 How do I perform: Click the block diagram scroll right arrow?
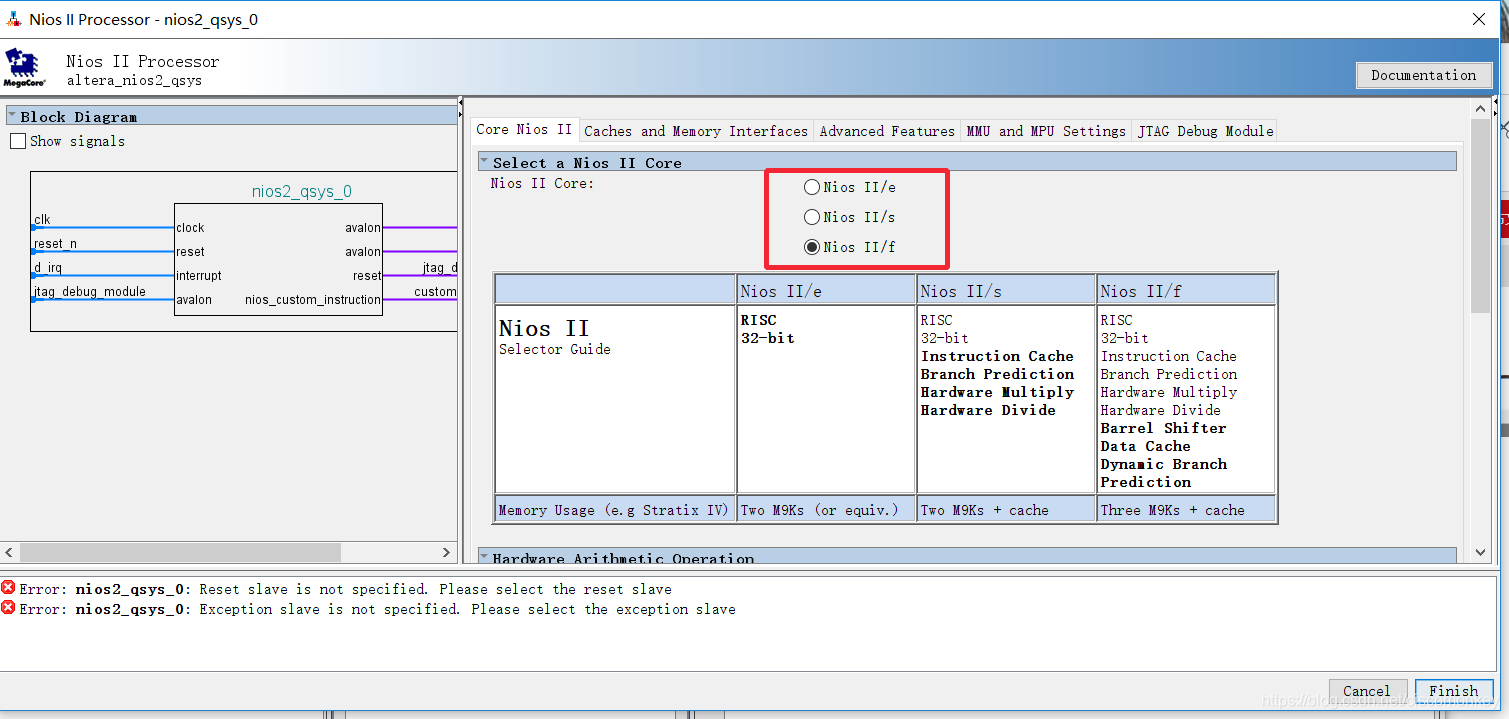click(447, 553)
